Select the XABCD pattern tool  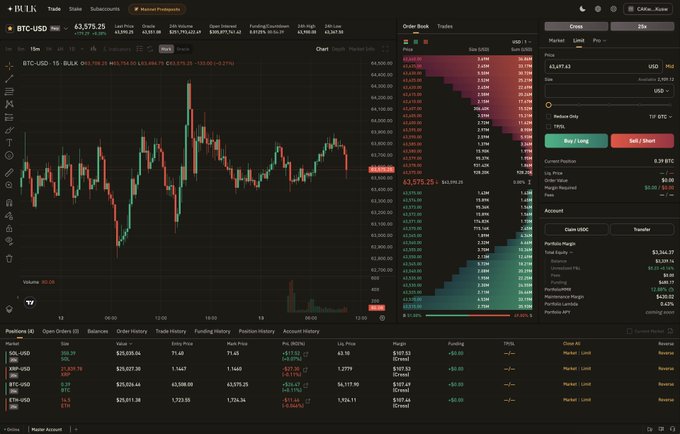coord(9,104)
